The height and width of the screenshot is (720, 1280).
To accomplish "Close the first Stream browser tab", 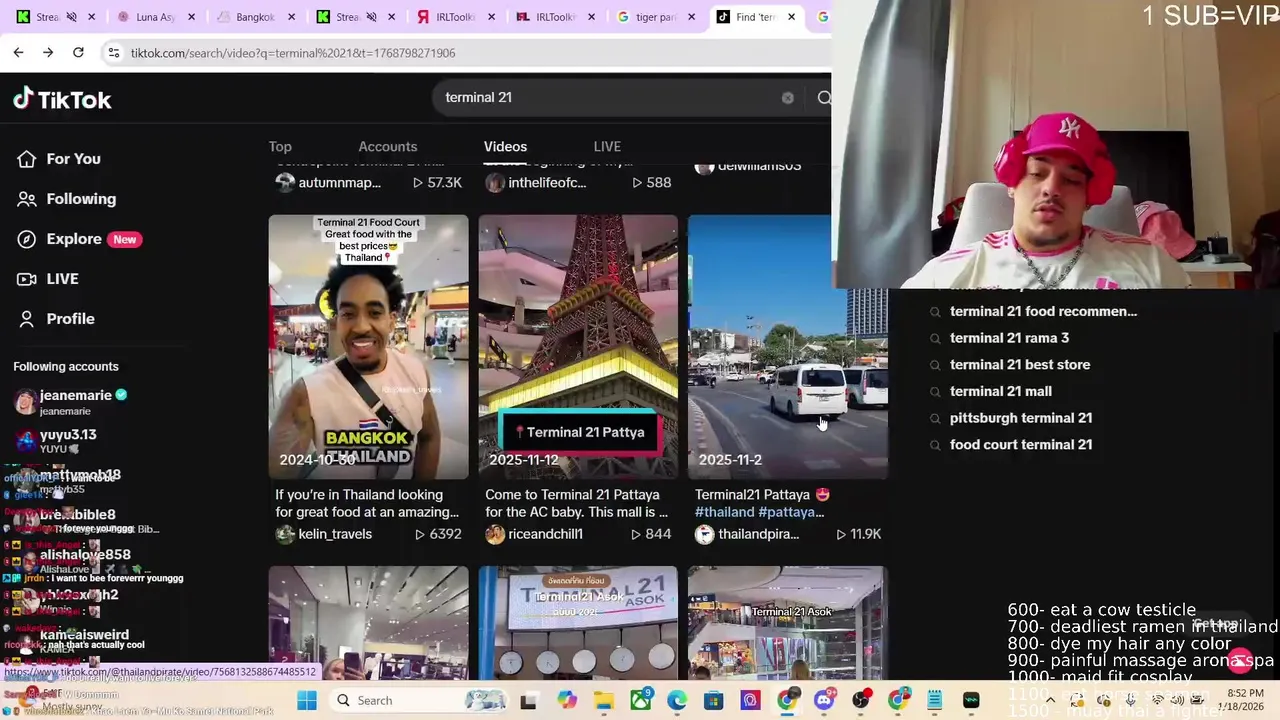I will pyautogui.click(x=92, y=17).
